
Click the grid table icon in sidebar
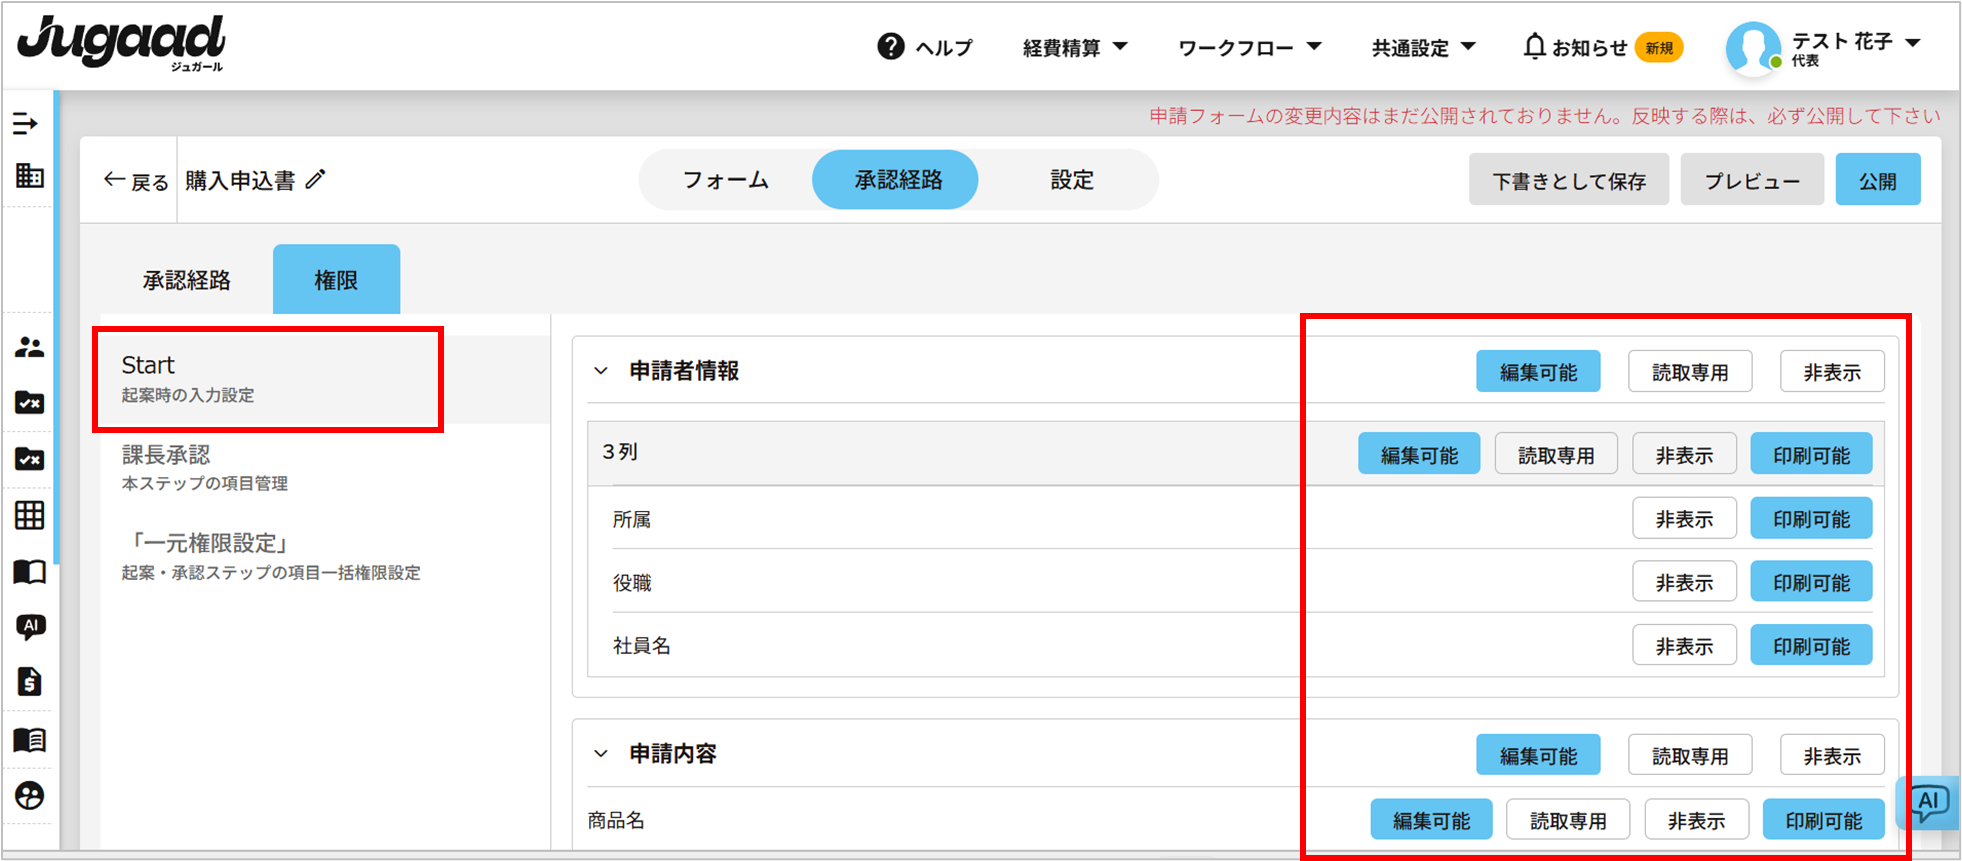pyautogui.click(x=29, y=515)
